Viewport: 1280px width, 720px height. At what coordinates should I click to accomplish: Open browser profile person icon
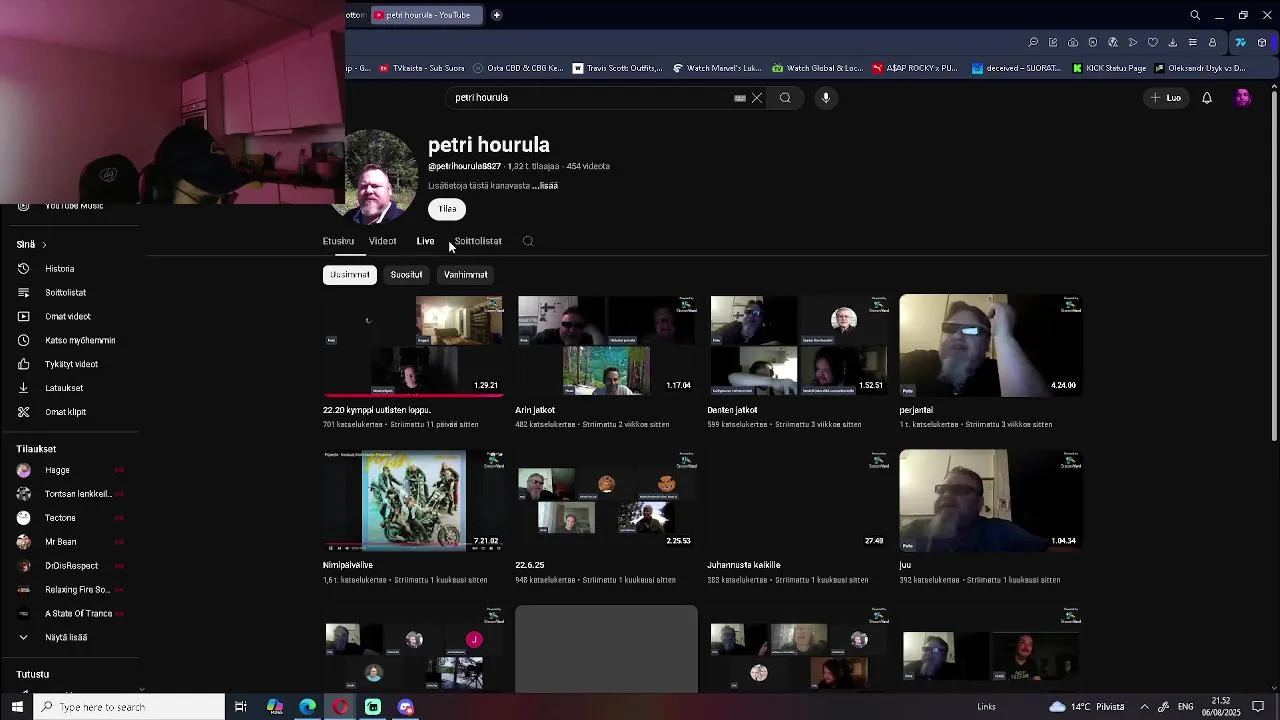(1212, 42)
